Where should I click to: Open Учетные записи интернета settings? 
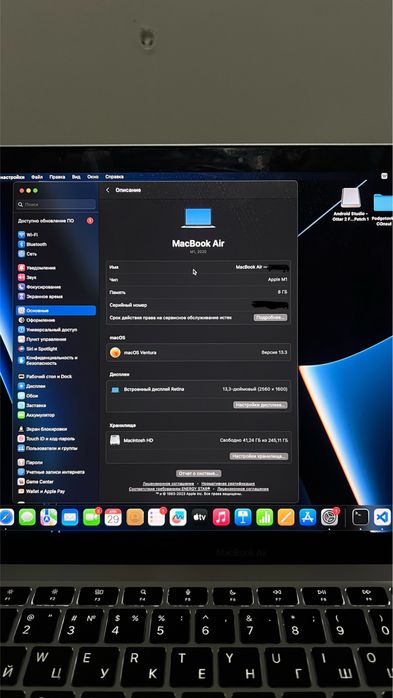point(56,472)
